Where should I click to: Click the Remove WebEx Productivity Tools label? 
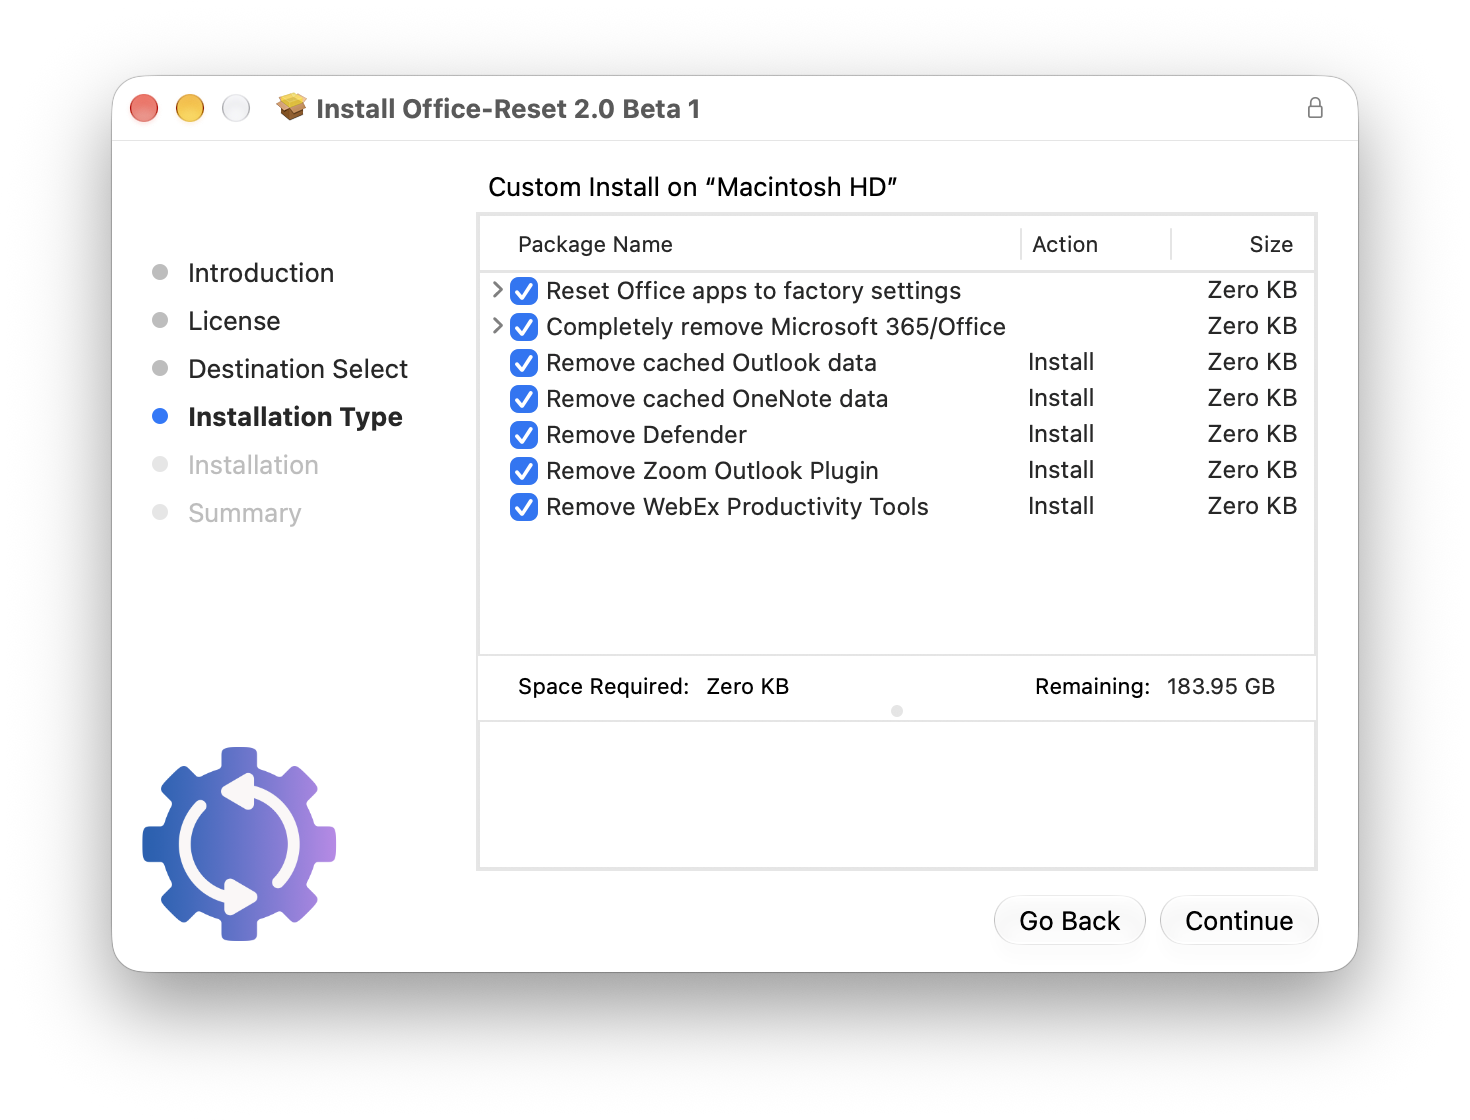click(737, 507)
